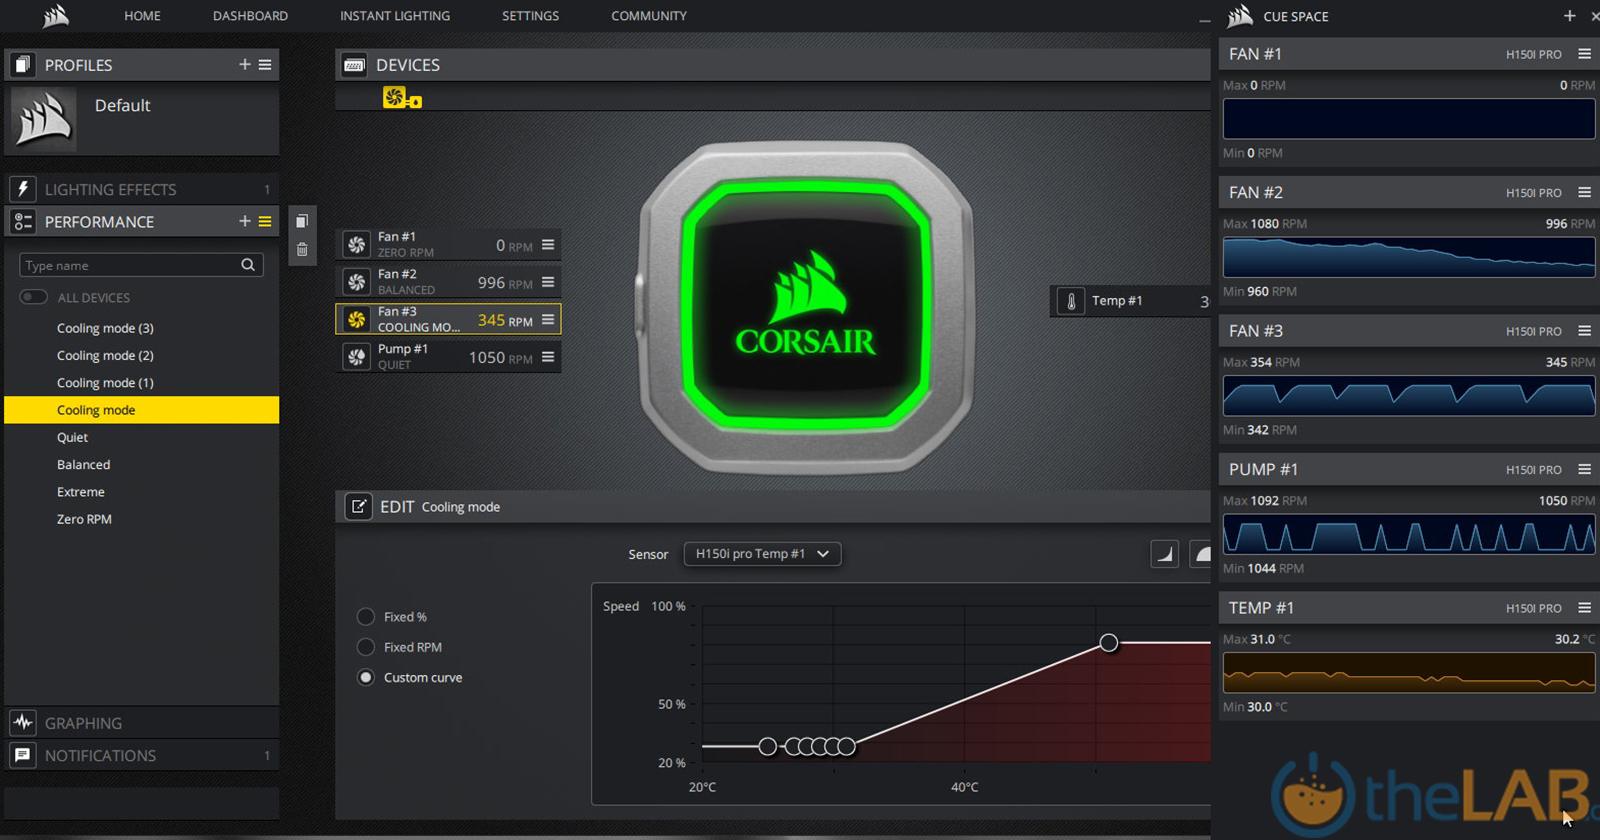Click the Fan #2 fan icon
Screen dimensions: 1600x840
356,282
